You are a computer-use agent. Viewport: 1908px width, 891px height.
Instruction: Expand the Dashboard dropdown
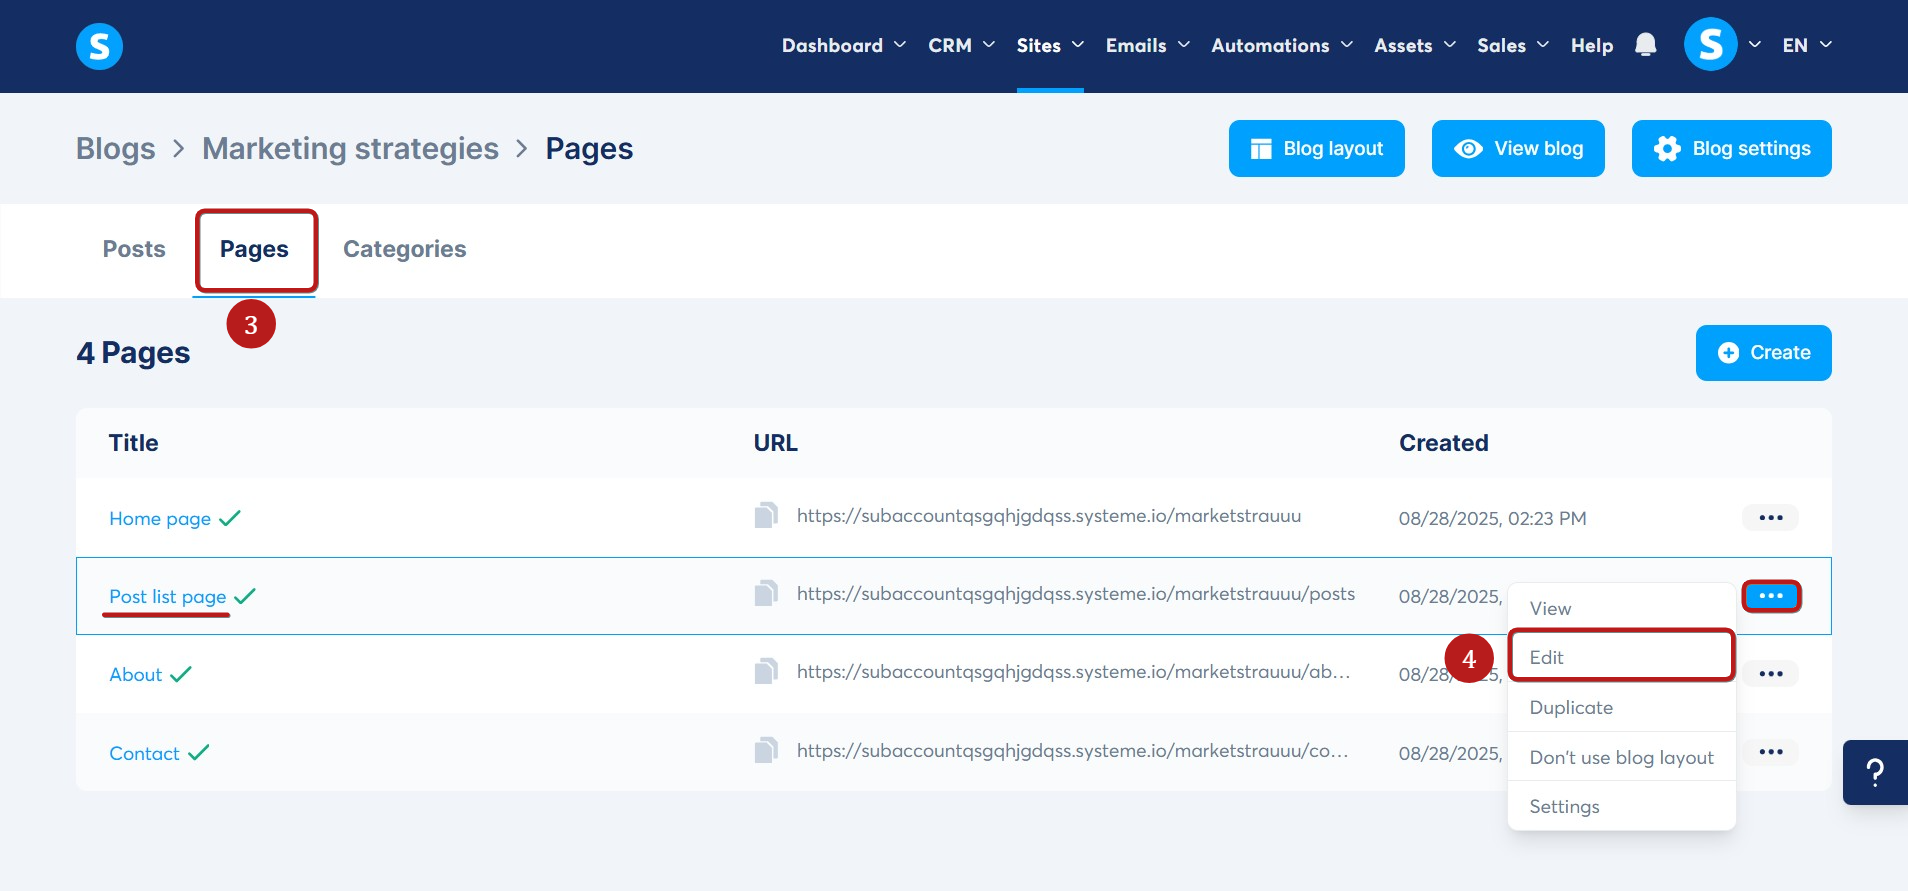844,45
